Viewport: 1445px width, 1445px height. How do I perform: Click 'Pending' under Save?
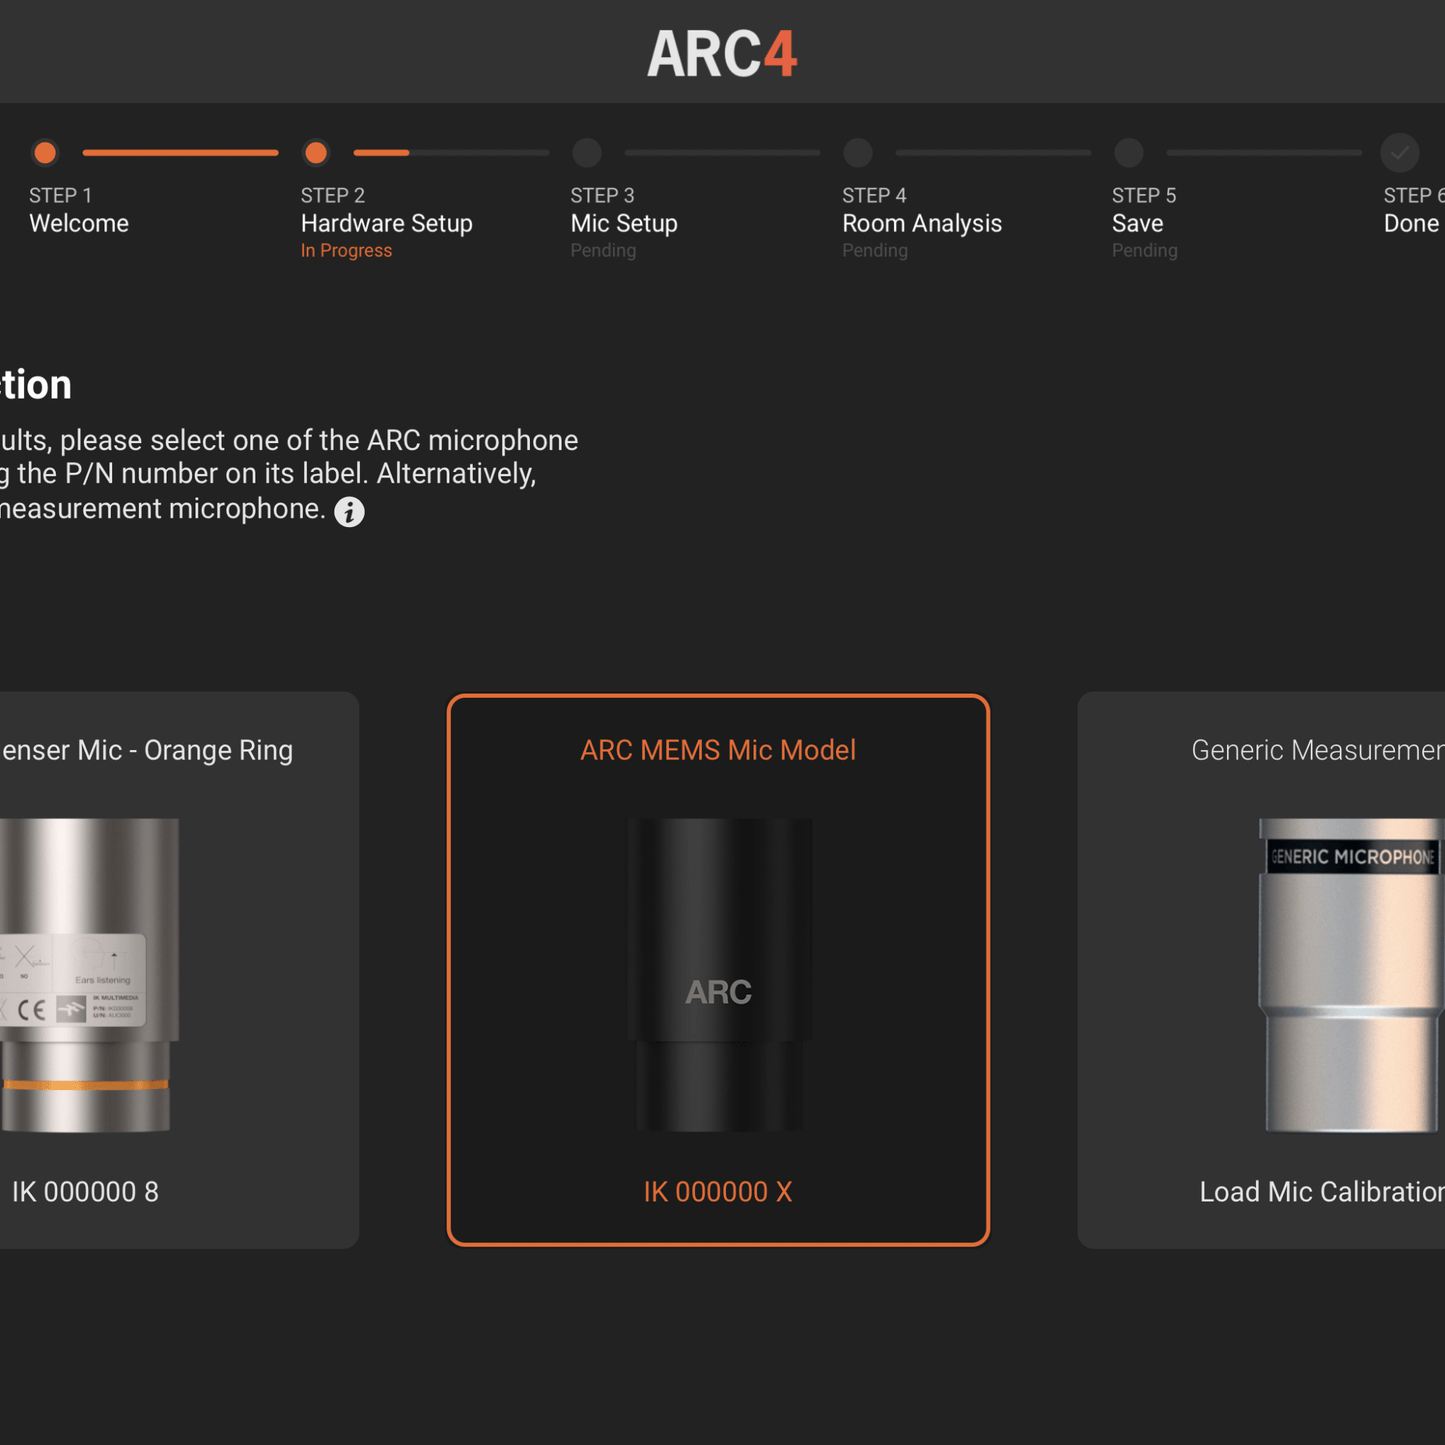click(x=1145, y=251)
